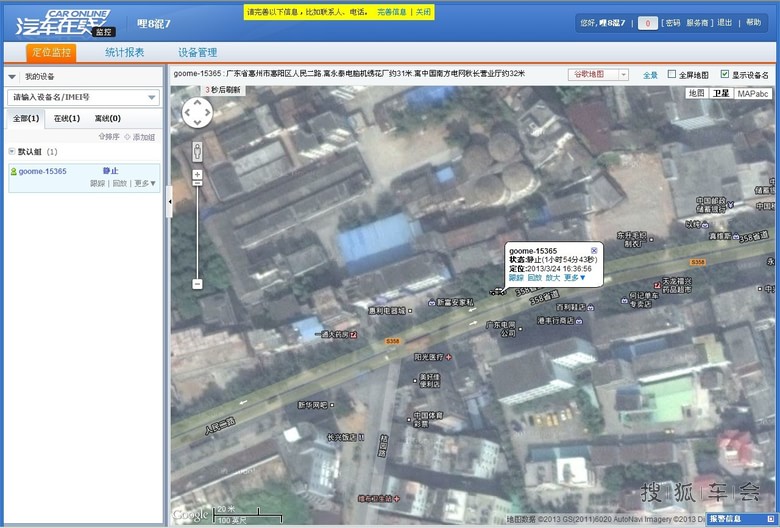The image size is (780, 528).
Task: Switch to the 在线(1) device tab
Action: click(x=67, y=118)
